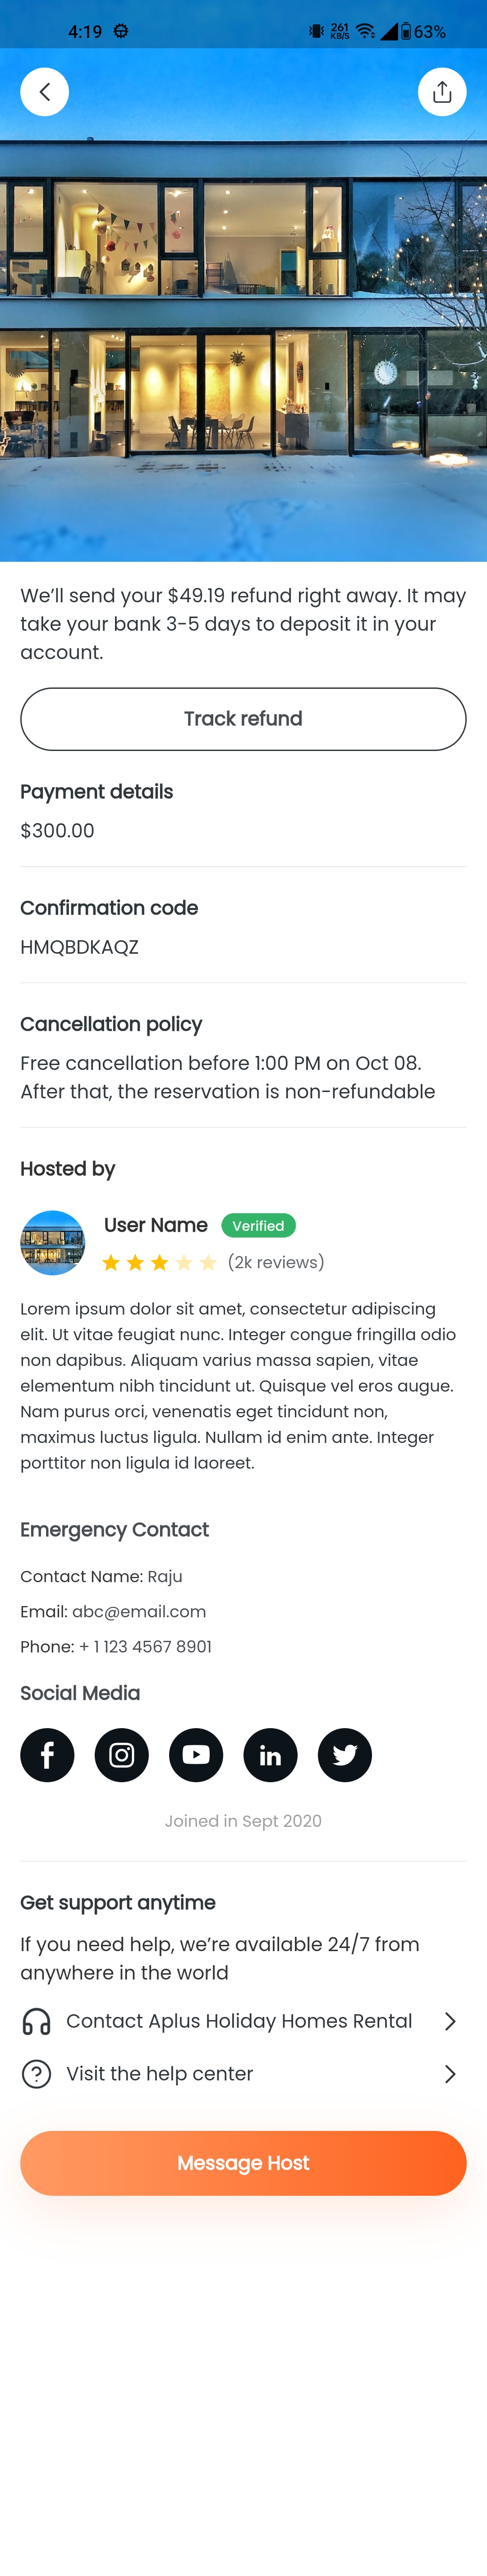Tap the help center question mark icon
Screen dimensions: 487x2576
[x=37, y=2074]
